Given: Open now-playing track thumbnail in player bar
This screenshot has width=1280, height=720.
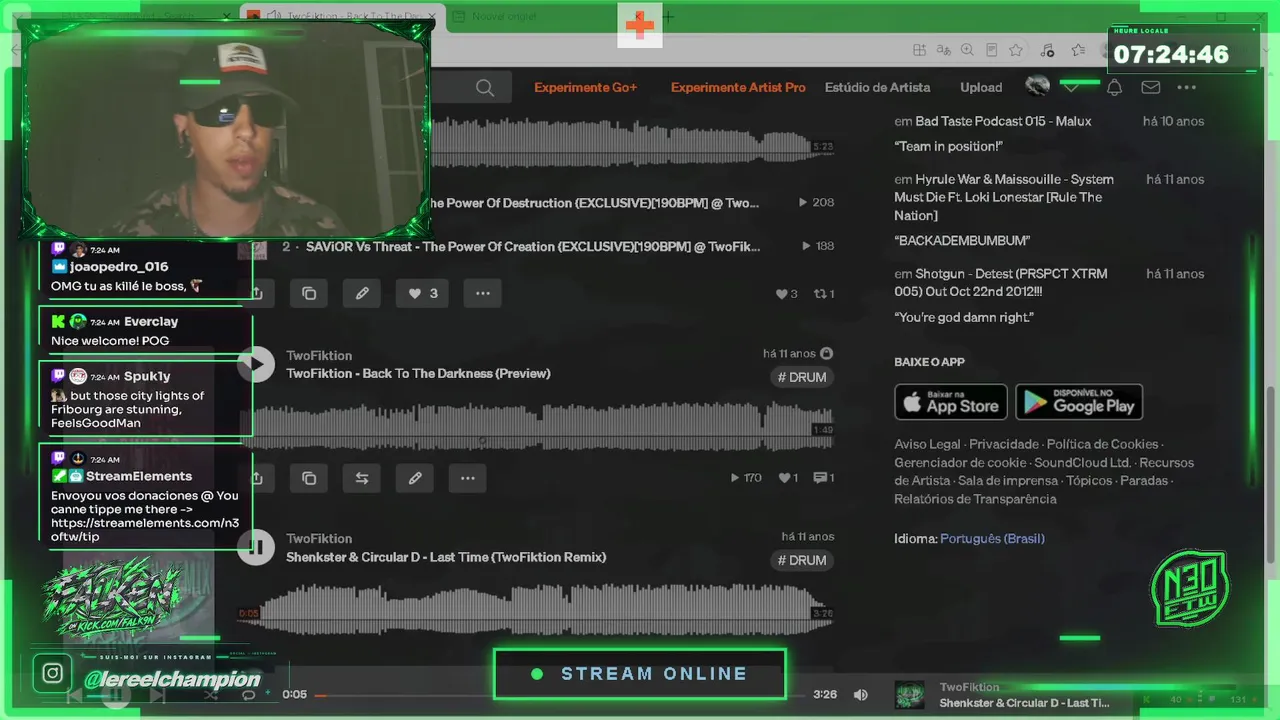Looking at the screenshot, I should [x=909, y=695].
